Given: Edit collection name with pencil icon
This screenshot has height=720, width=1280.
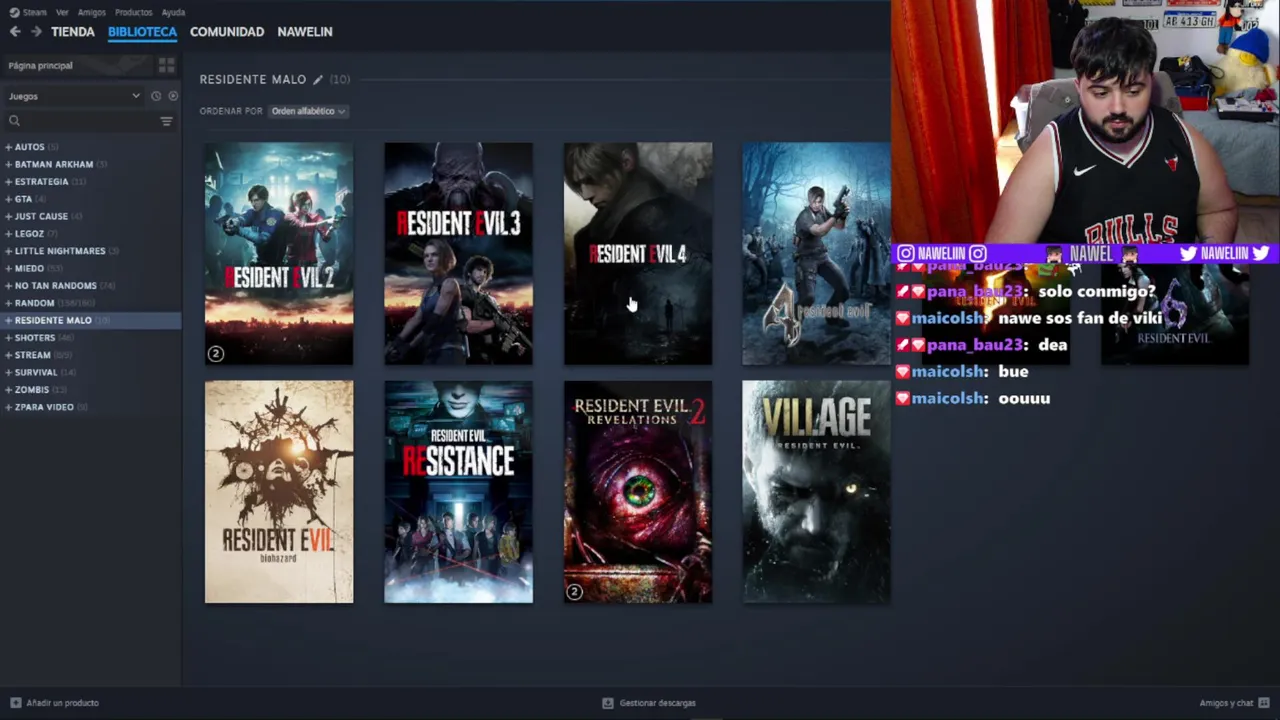Looking at the screenshot, I should tap(318, 79).
